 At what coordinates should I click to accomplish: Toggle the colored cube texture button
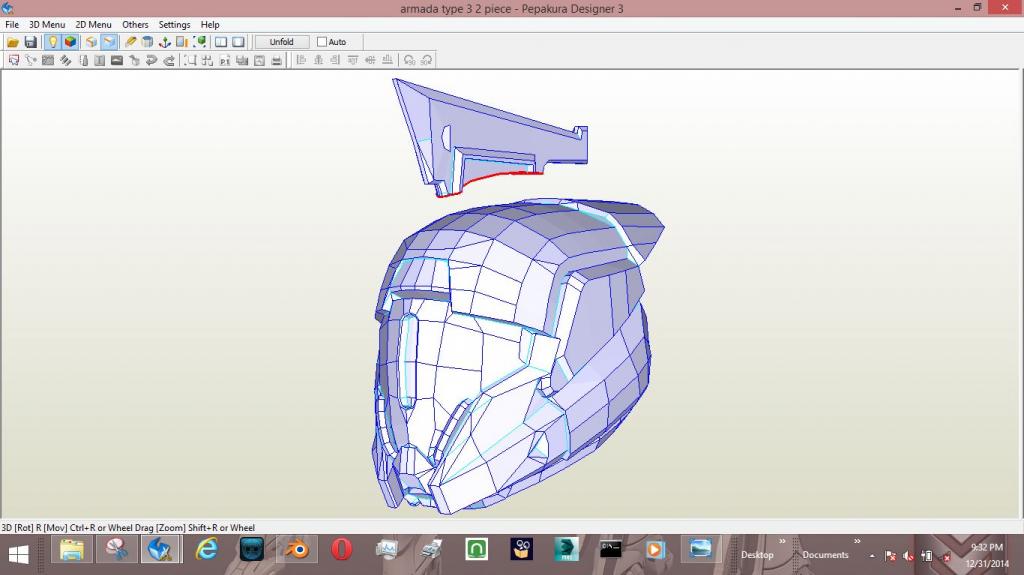(x=70, y=42)
